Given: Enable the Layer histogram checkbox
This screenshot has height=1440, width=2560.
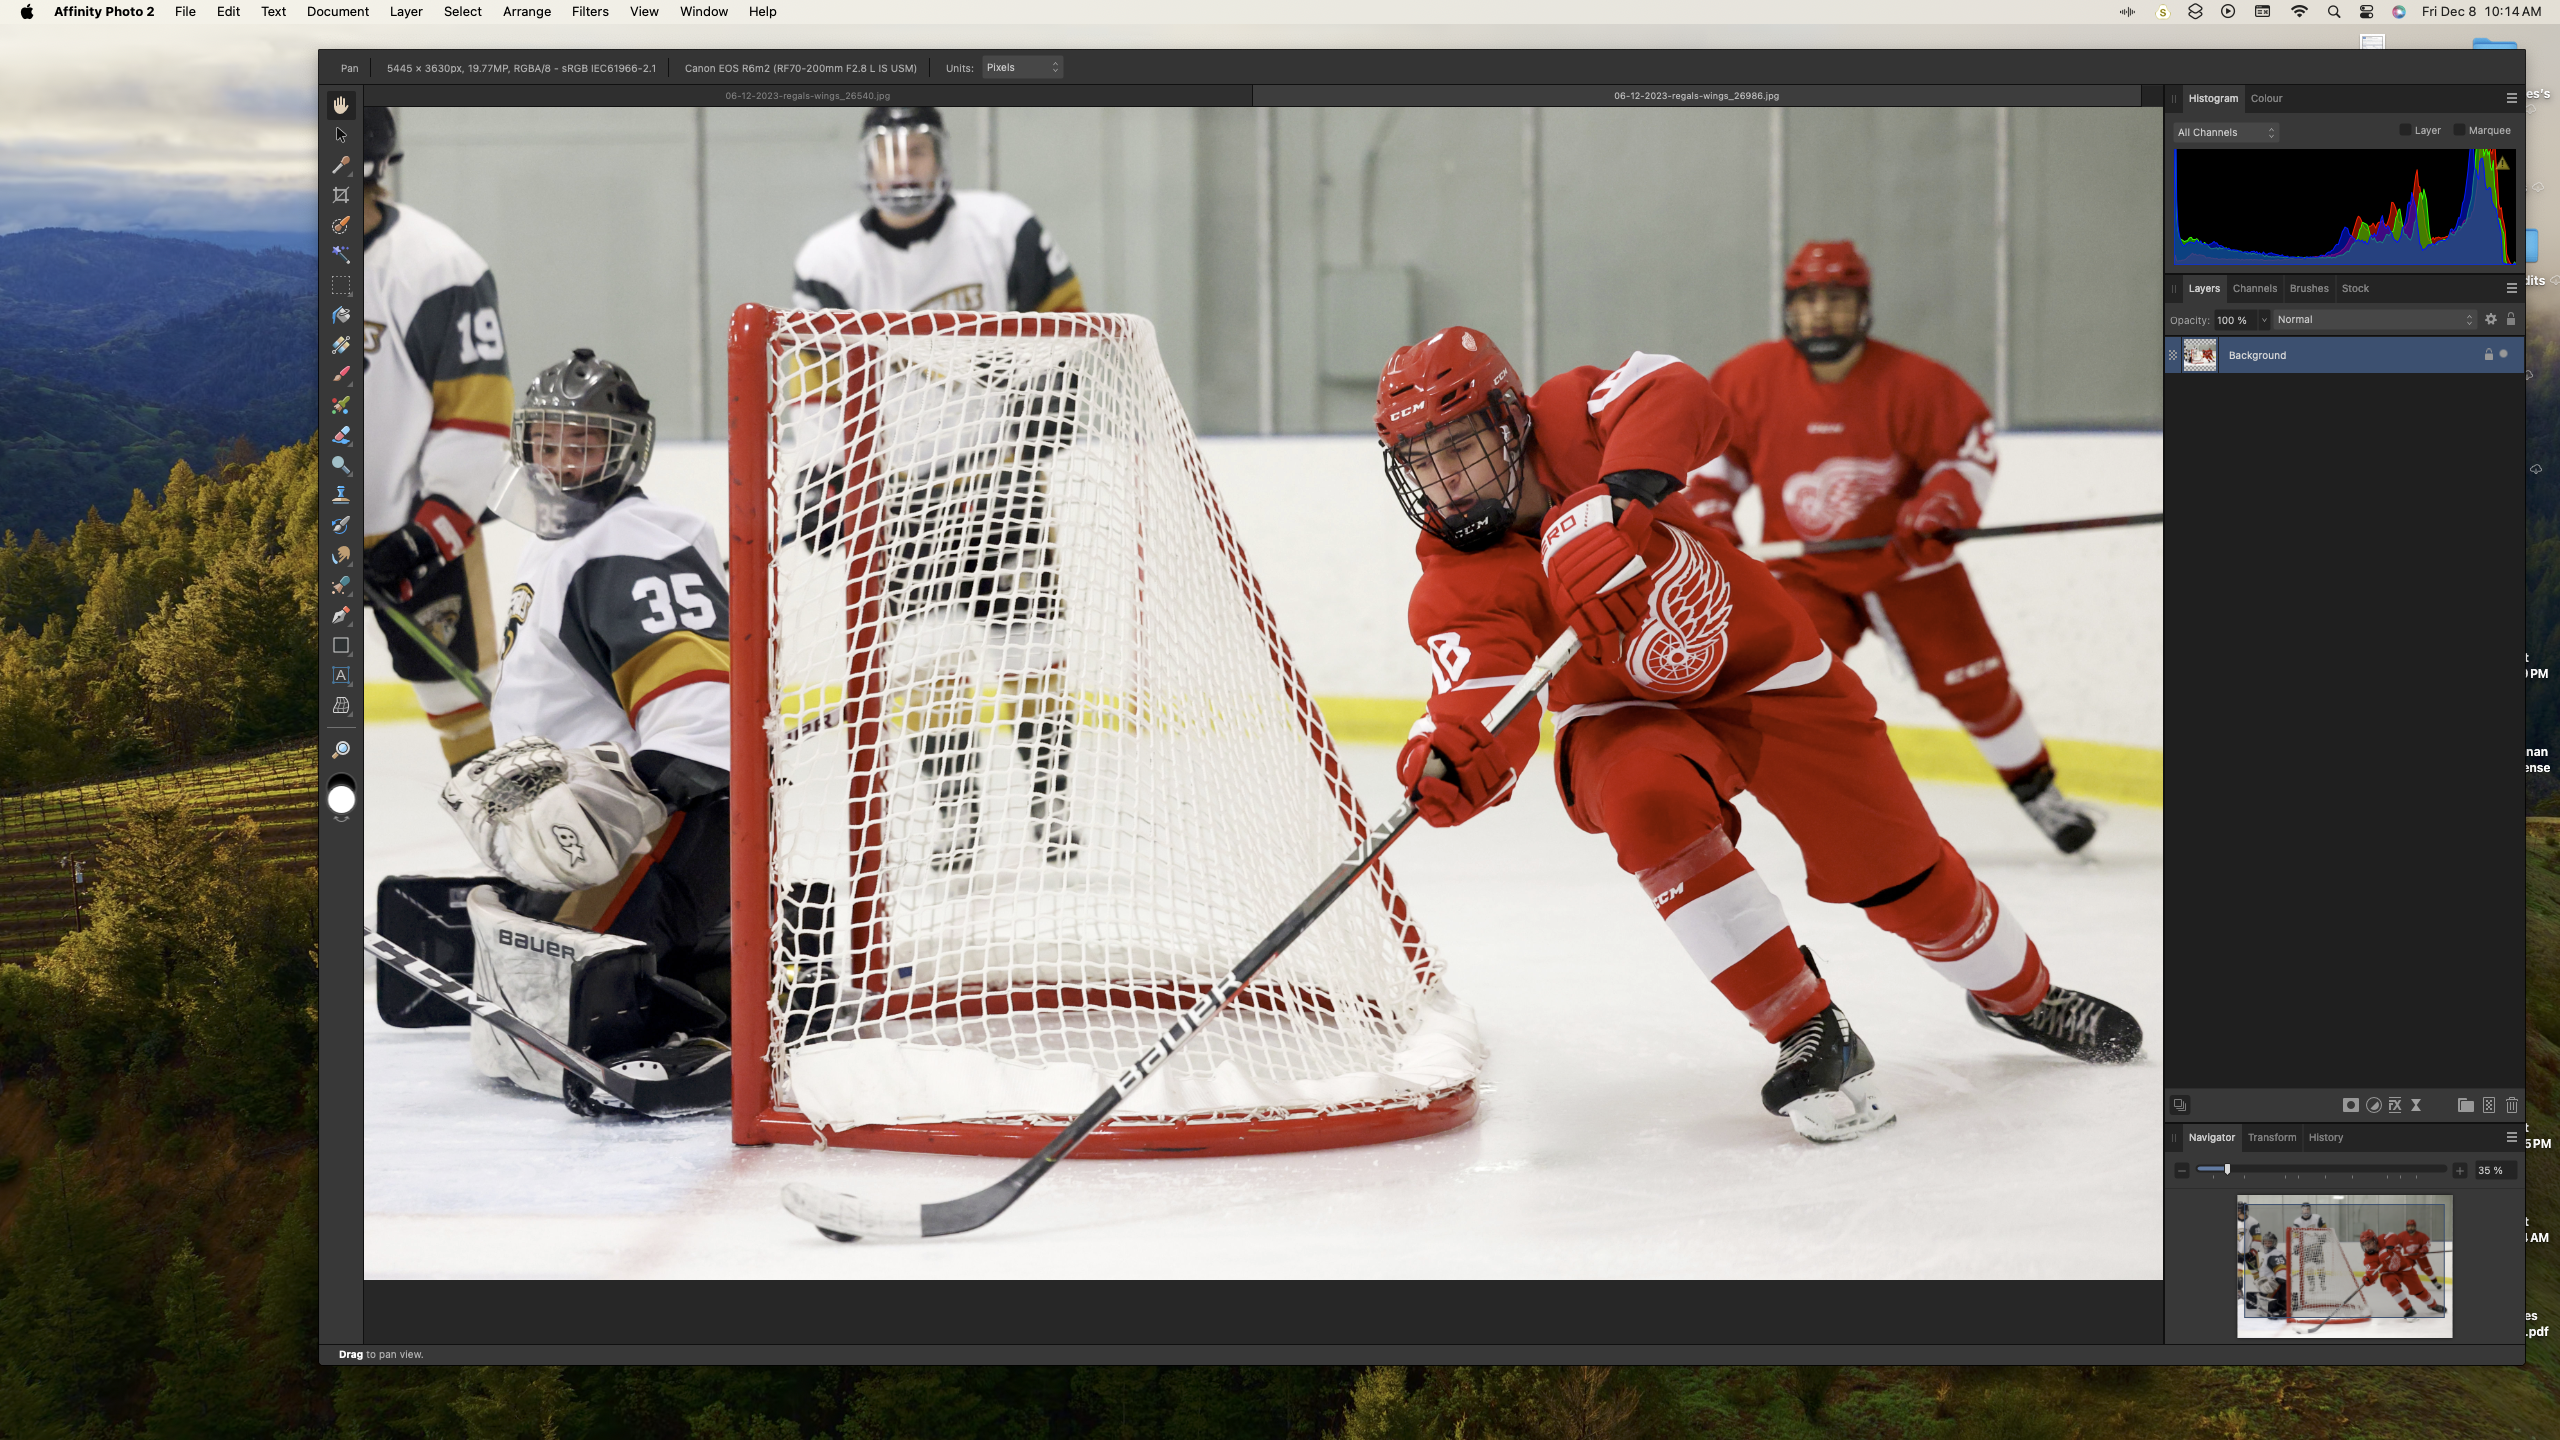Looking at the screenshot, I should [2405, 130].
